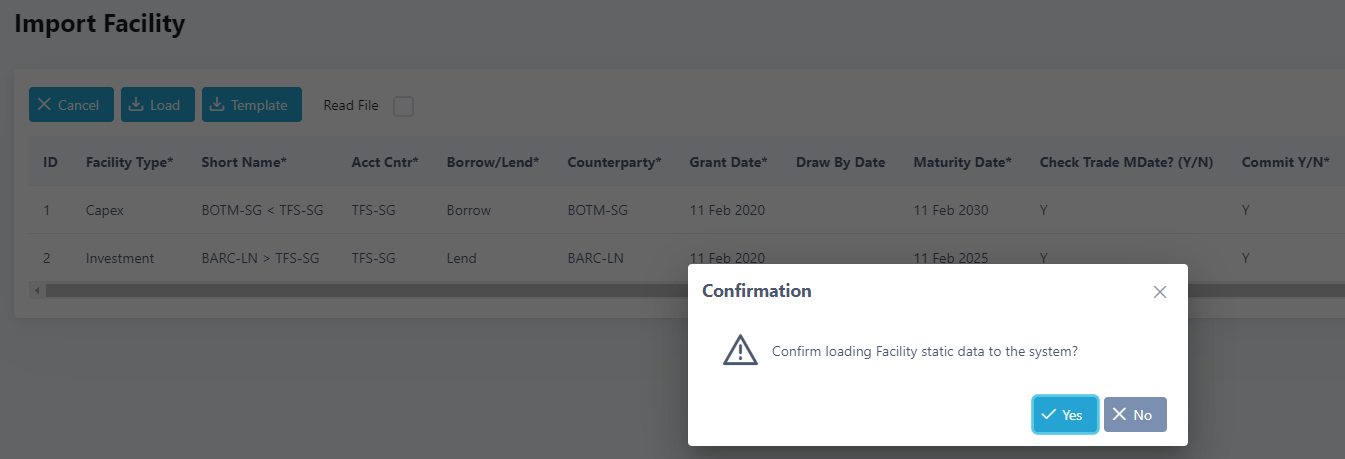Decline loading by clicking No

click(x=1135, y=414)
